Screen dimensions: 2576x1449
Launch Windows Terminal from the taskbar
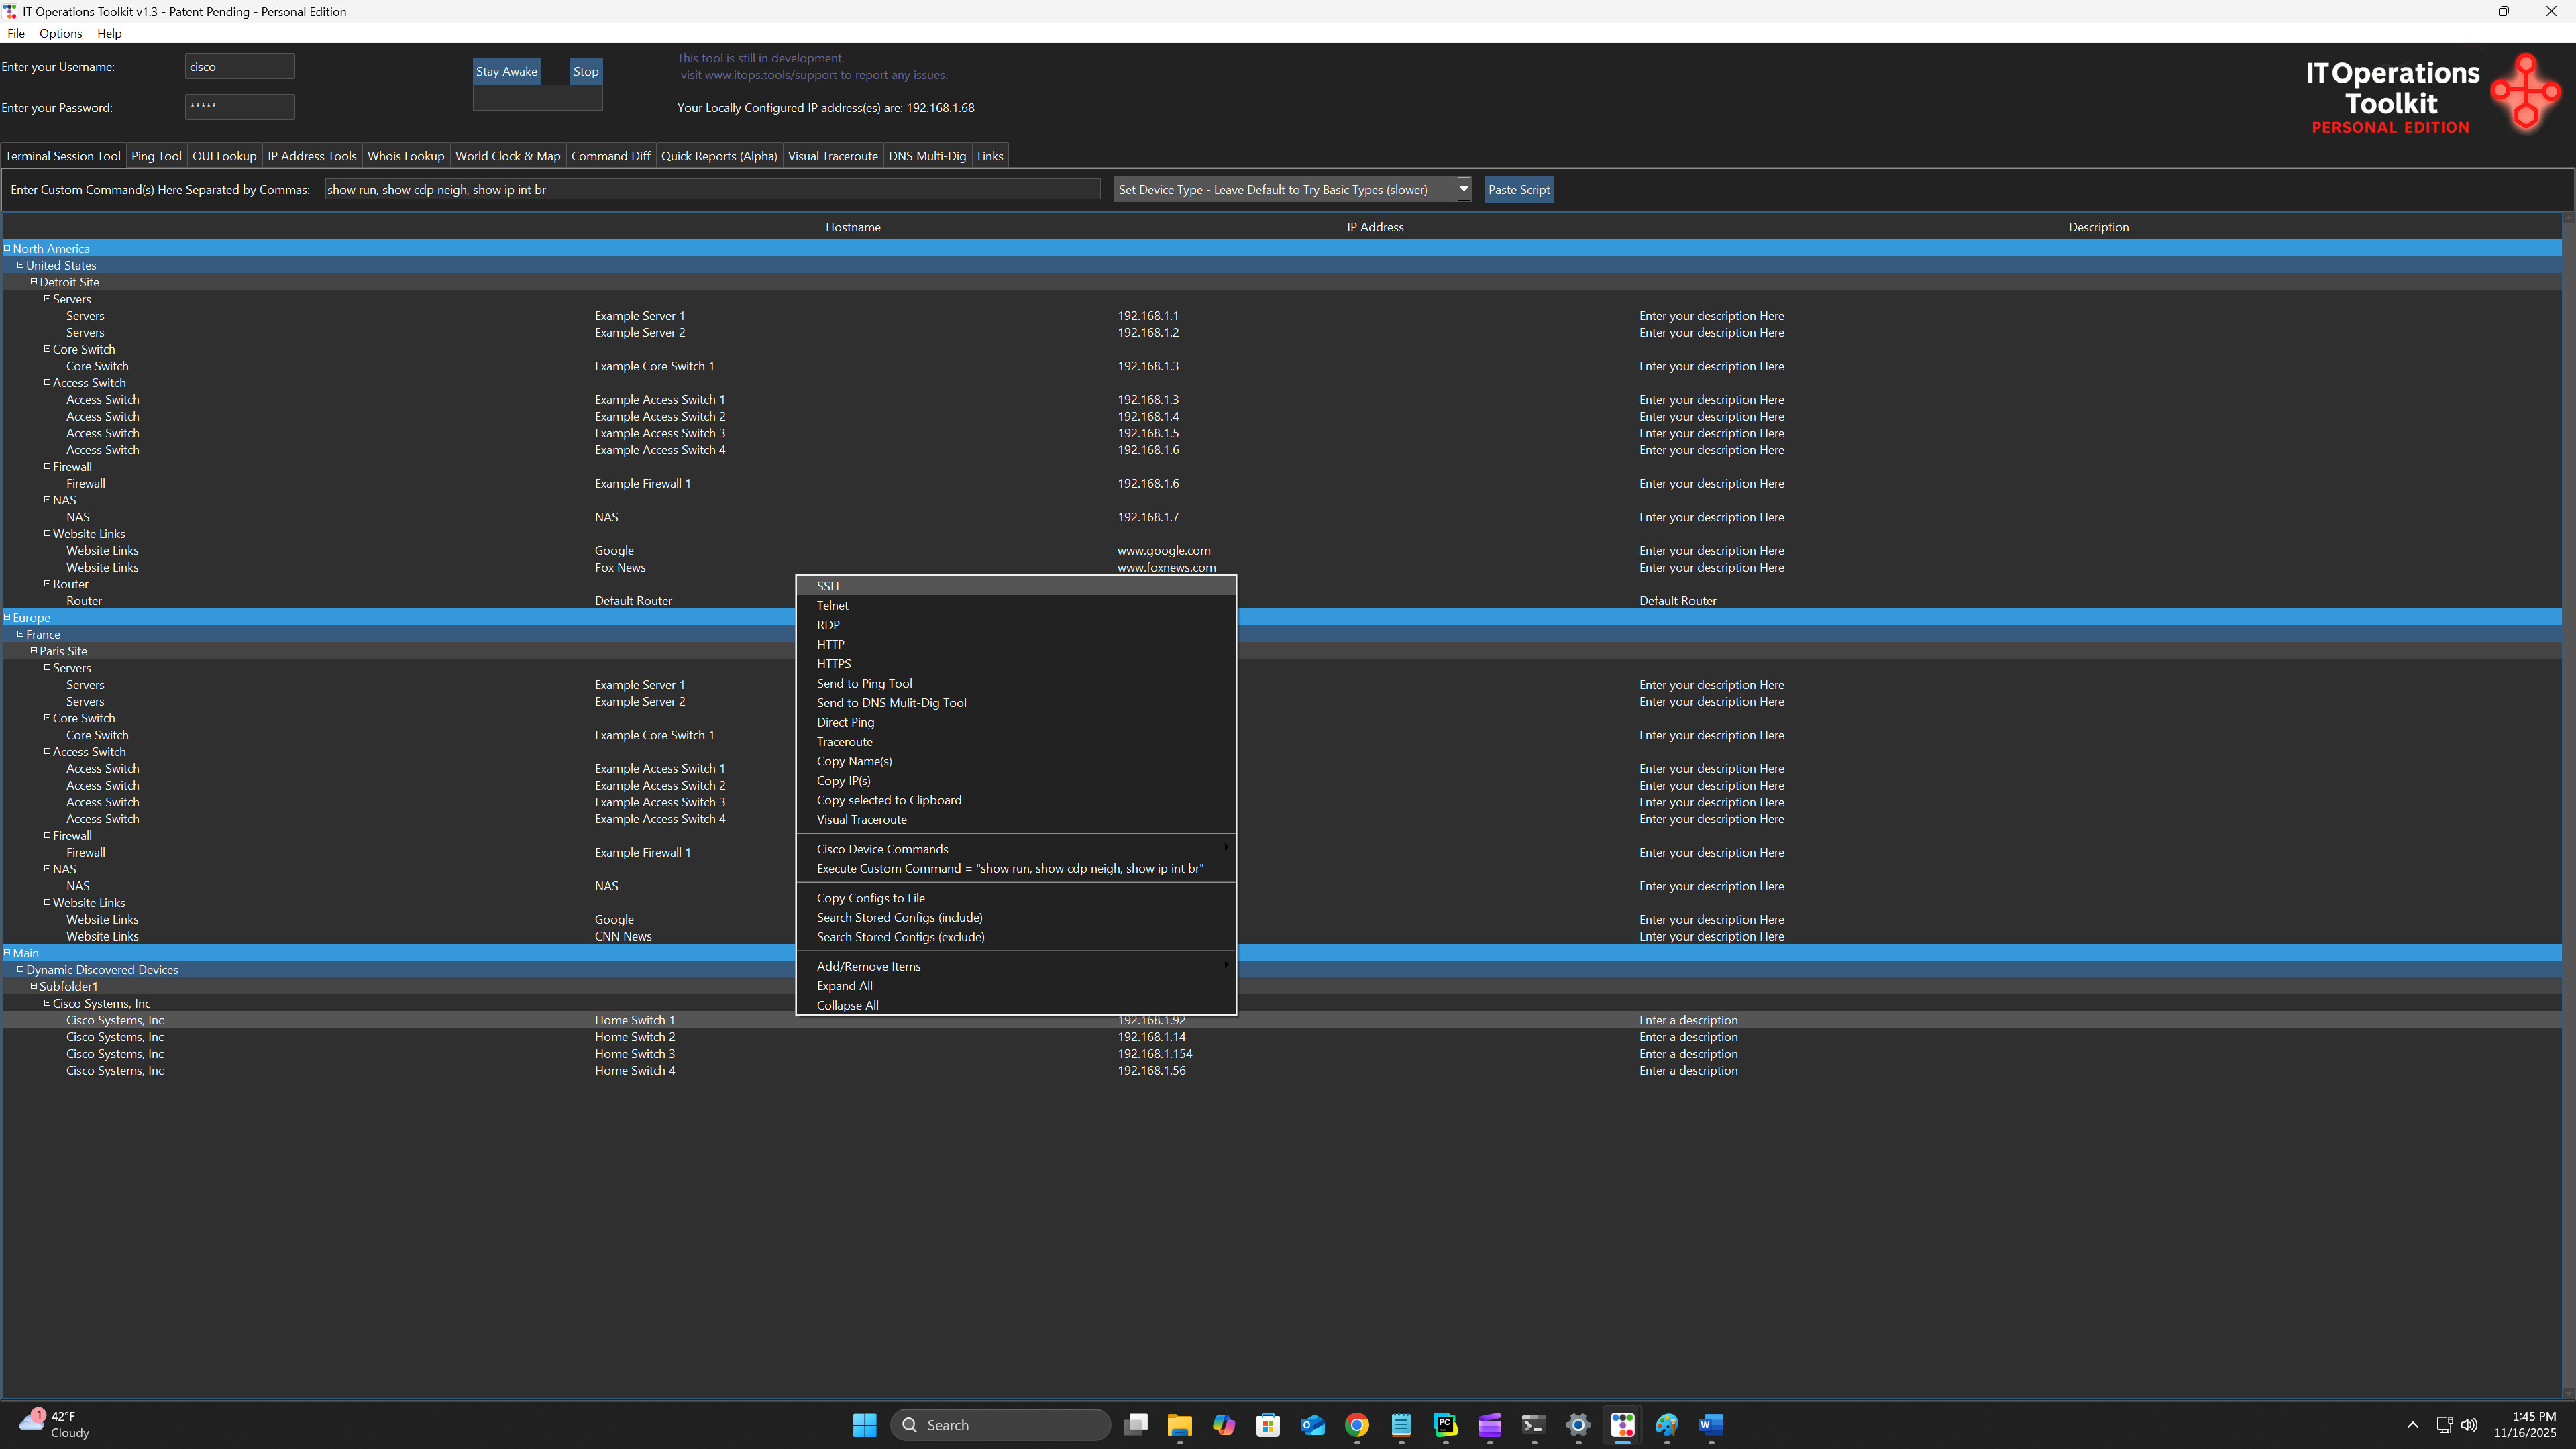coord(1533,1424)
